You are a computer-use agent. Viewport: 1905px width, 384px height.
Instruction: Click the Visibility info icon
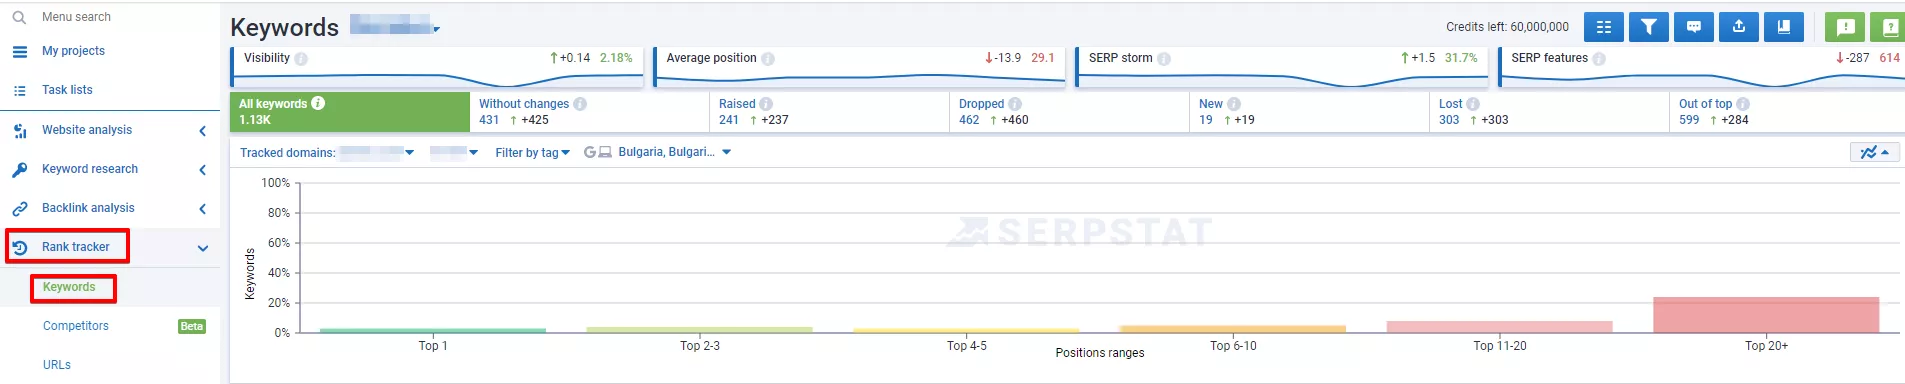(301, 59)
